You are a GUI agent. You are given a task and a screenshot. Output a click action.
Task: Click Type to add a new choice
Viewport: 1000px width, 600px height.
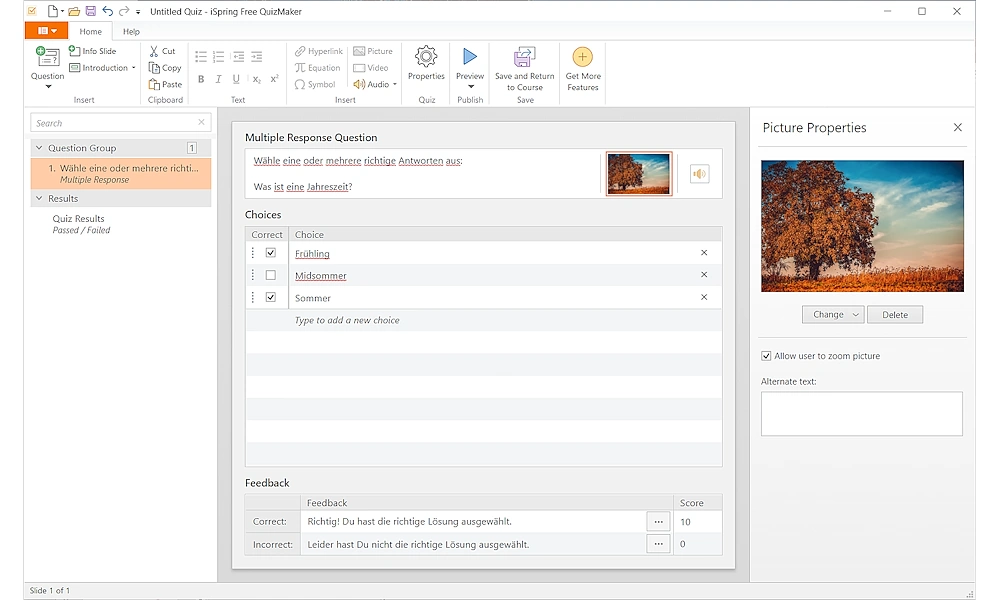(347, 320)
